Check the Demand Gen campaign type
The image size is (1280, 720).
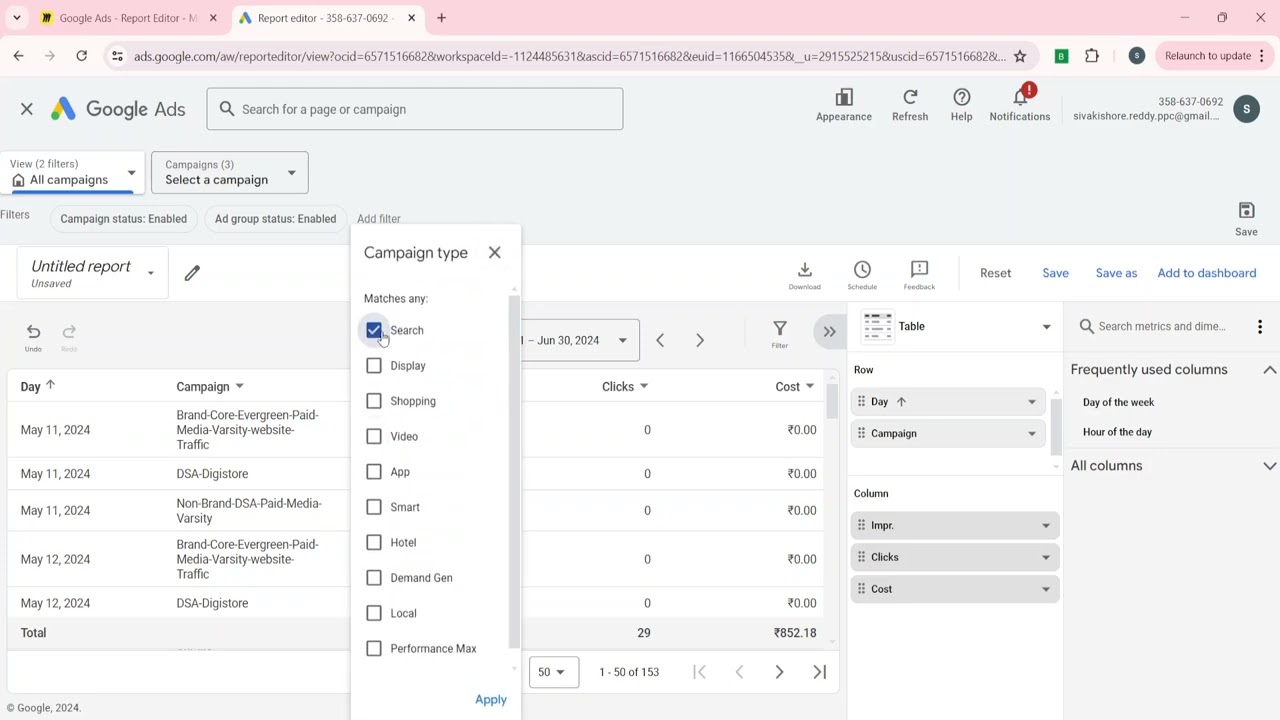click(x=374, y=578)
